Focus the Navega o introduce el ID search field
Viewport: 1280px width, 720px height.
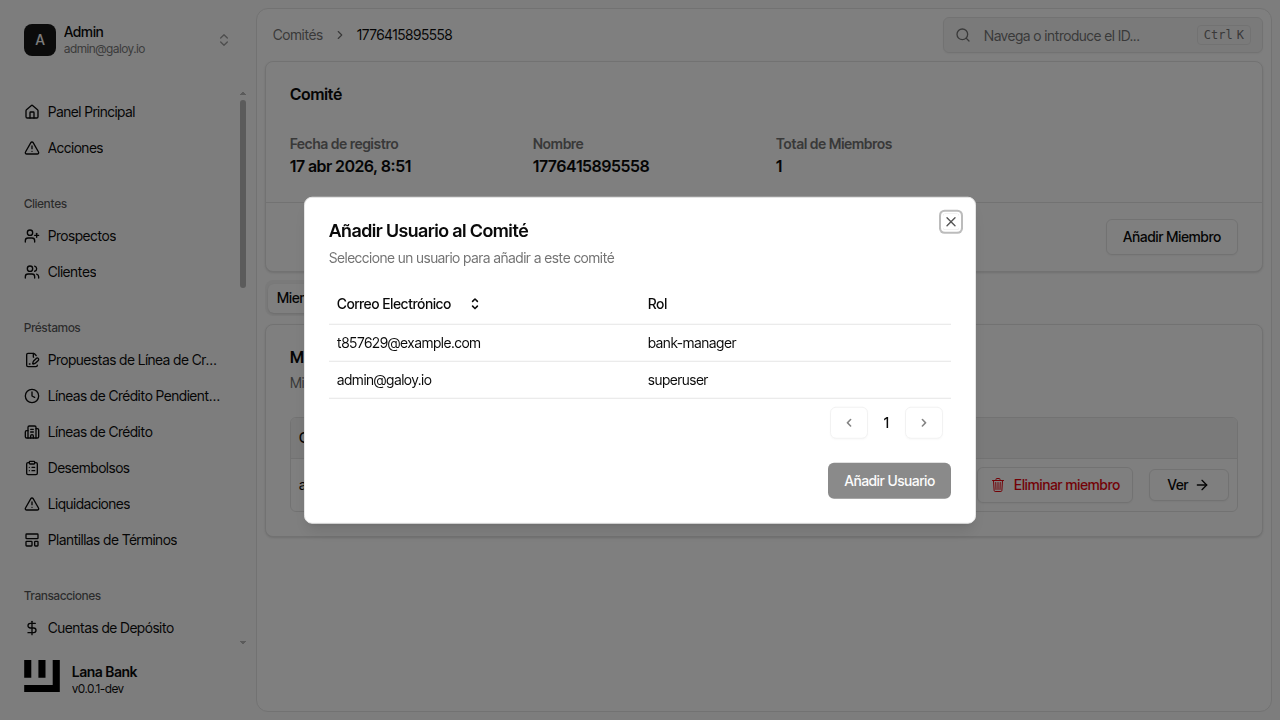(1085, 35)
